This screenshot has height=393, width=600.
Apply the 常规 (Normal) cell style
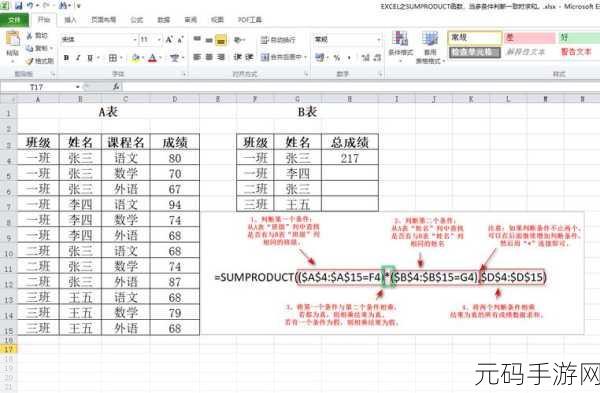(x=474, y=38)
